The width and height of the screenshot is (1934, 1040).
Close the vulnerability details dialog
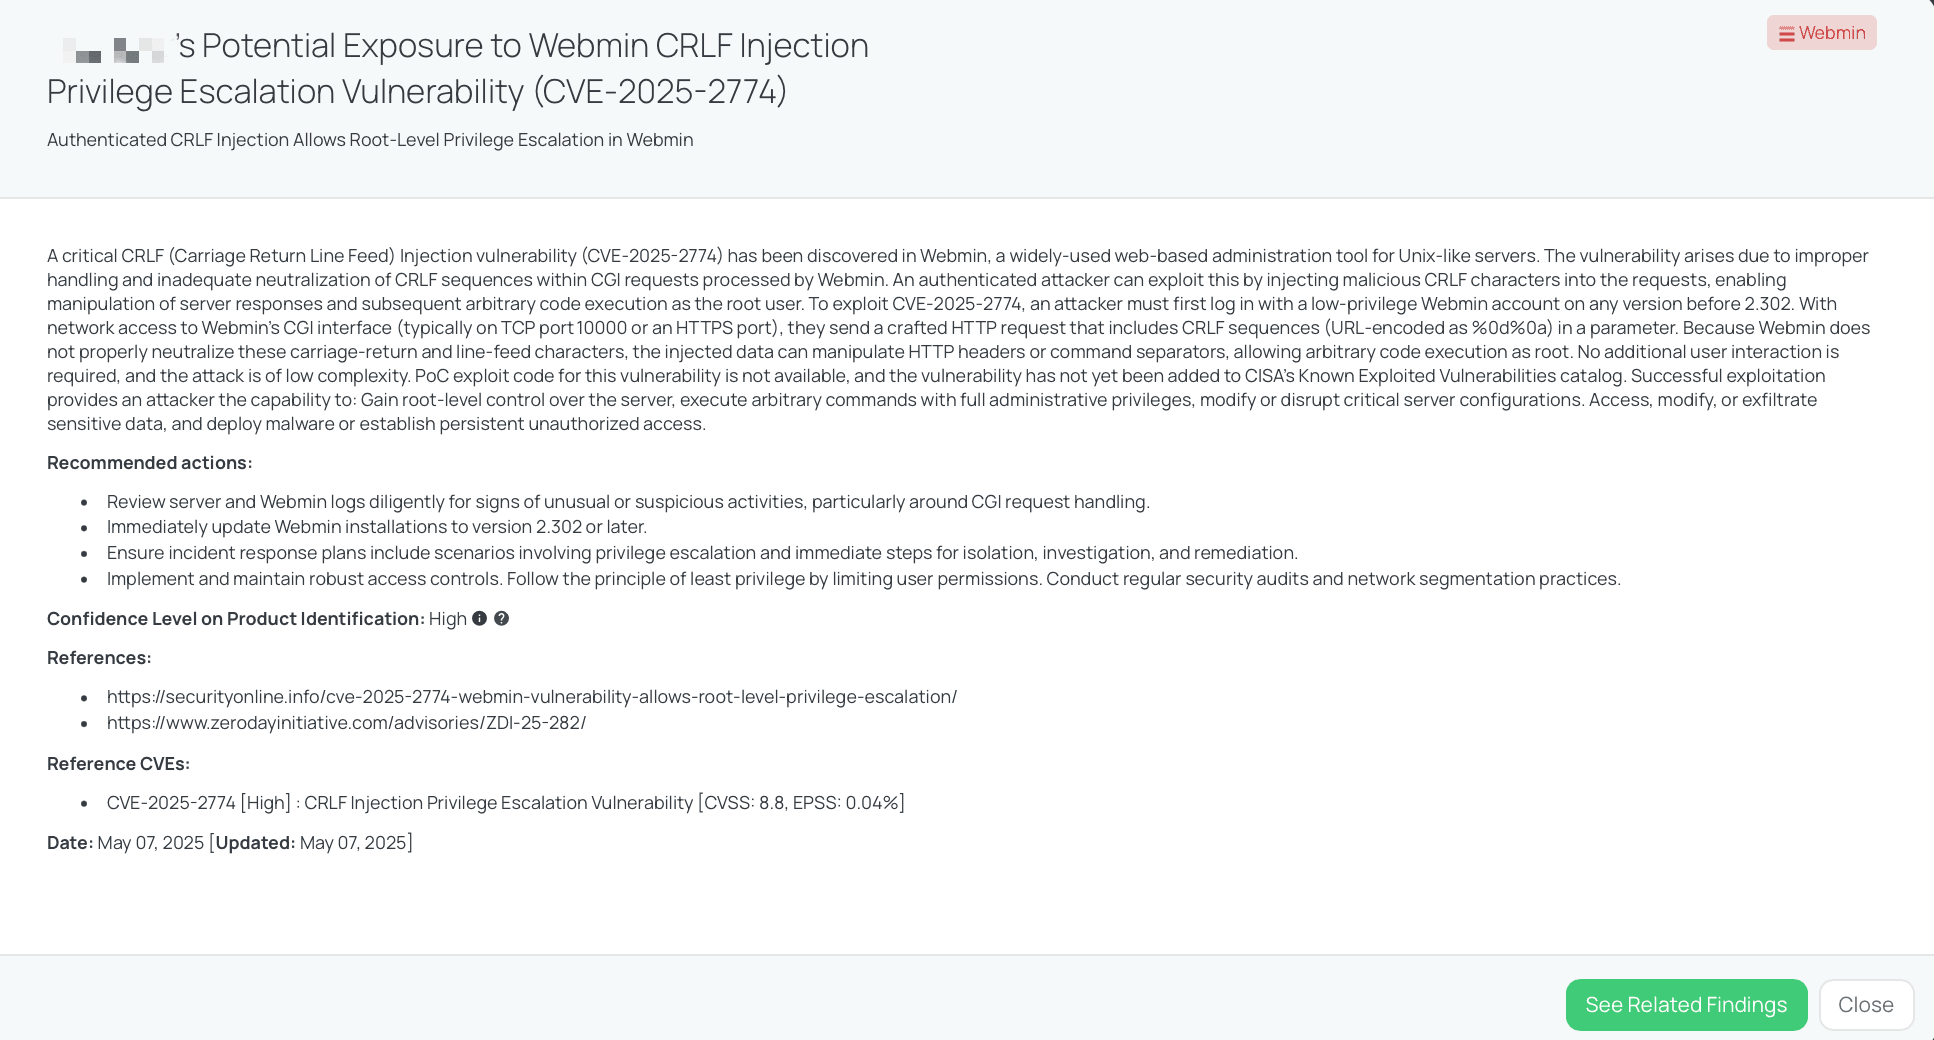[x=1865, y=1005]
